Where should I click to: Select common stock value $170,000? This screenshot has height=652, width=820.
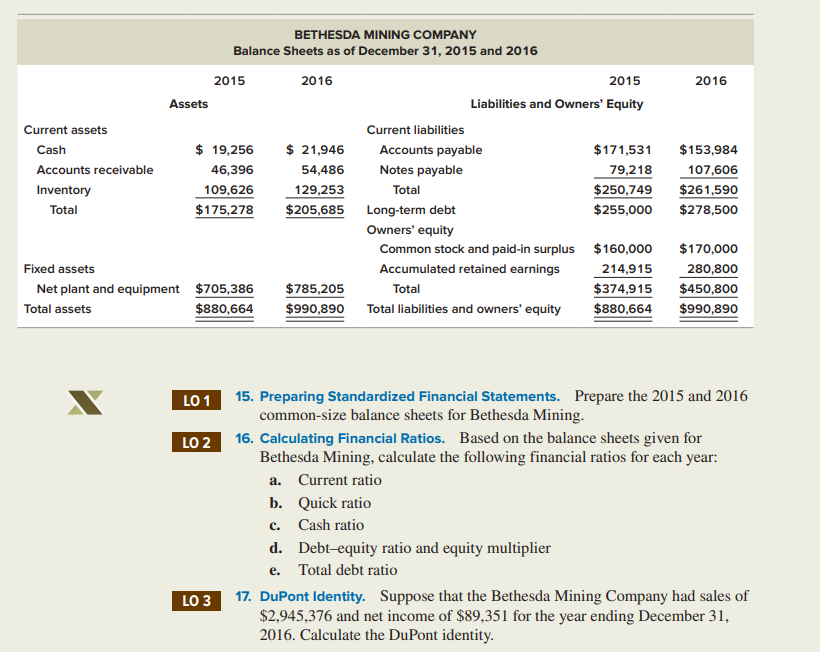pos(709,249)
